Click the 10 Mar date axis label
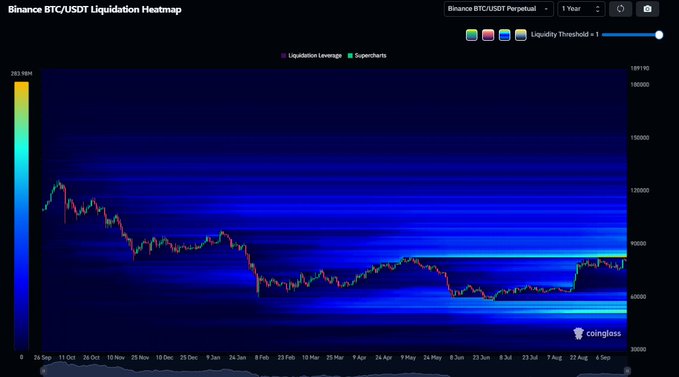The height and width of the screenshot is (377, 679). (310, 358)
